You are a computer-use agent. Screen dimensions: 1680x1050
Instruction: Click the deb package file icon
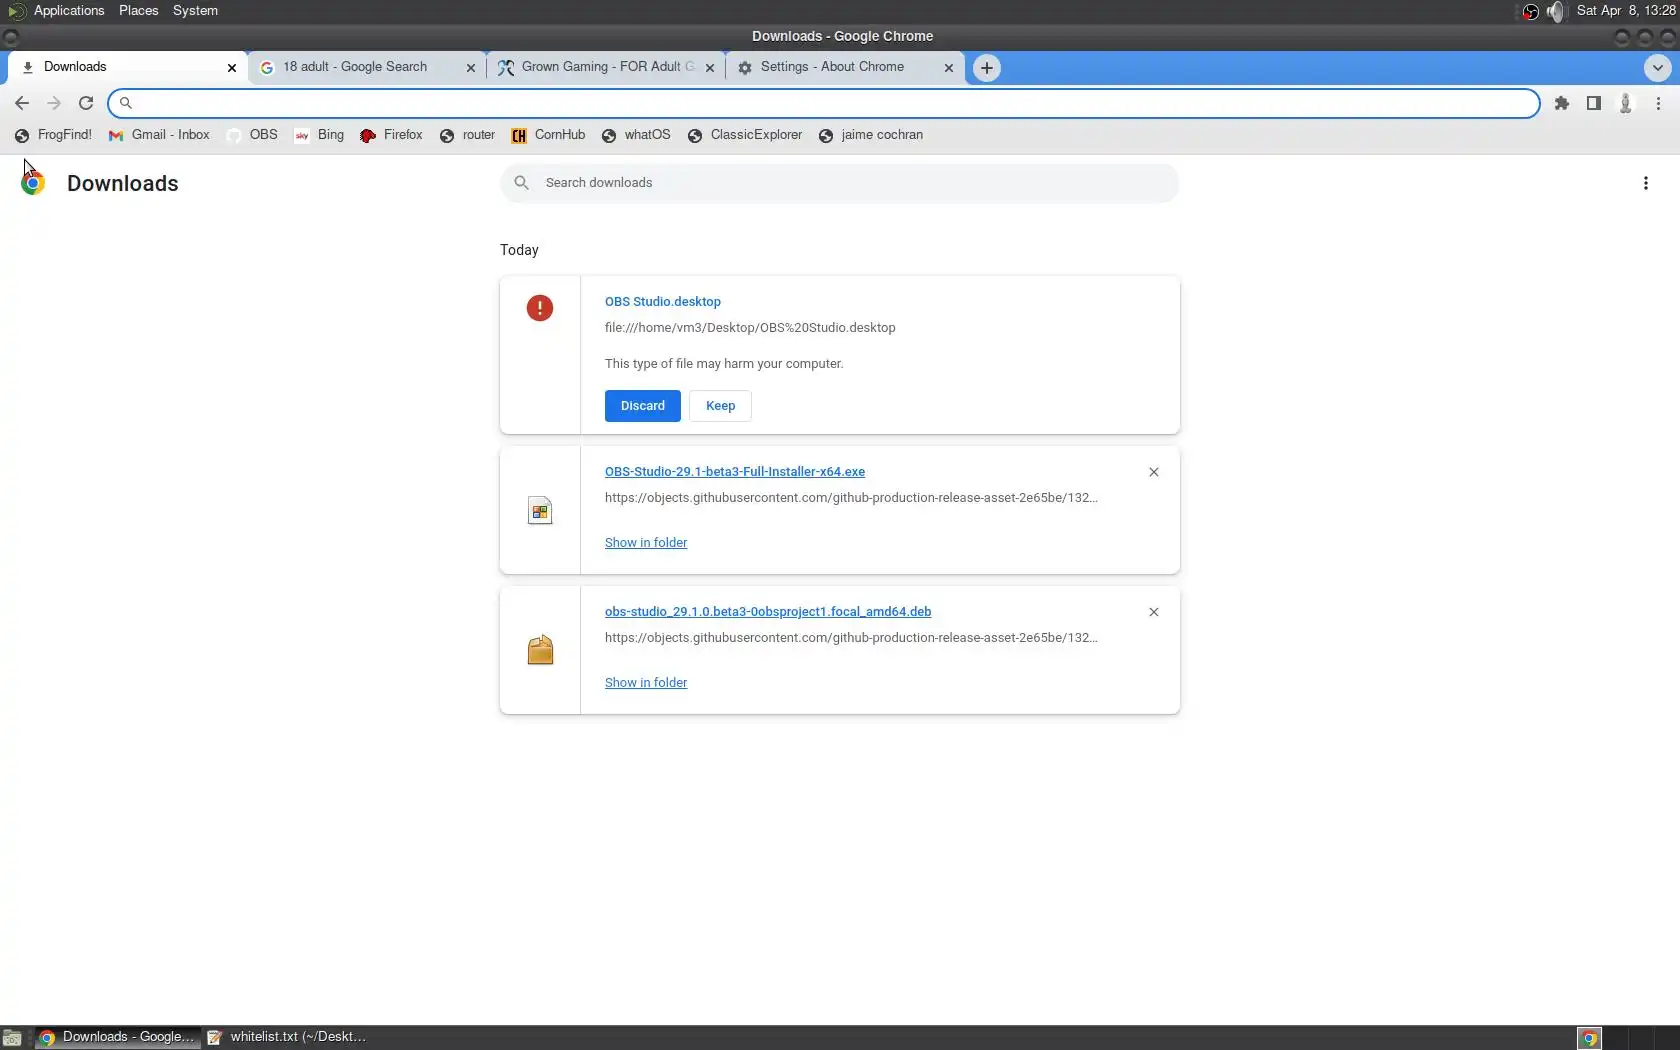point(540,650)
